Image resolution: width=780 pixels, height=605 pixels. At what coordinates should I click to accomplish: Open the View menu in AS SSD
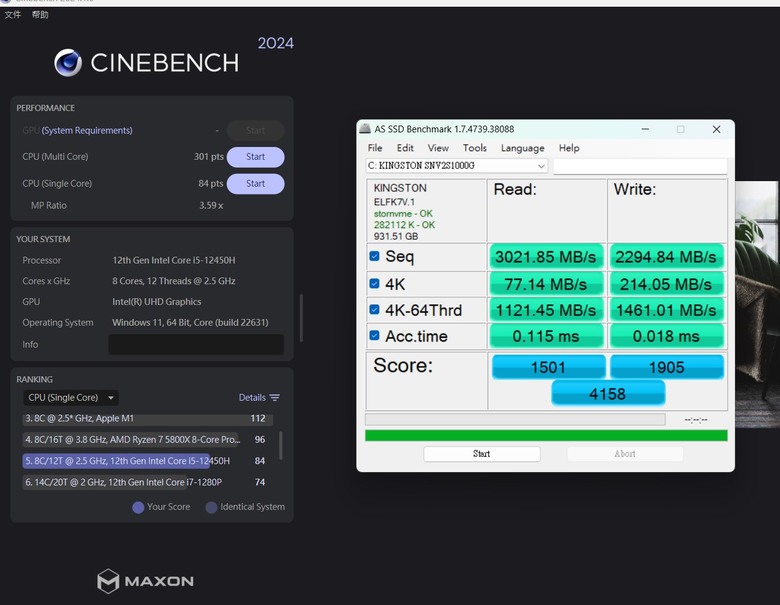(x=438, y=148)
